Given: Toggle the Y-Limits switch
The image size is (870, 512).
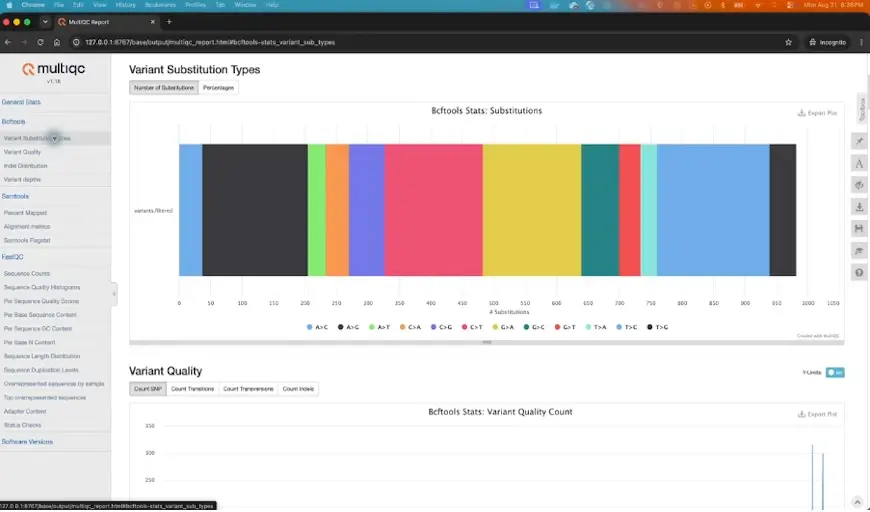Looking at the screenshot, I should coord(834,372).
